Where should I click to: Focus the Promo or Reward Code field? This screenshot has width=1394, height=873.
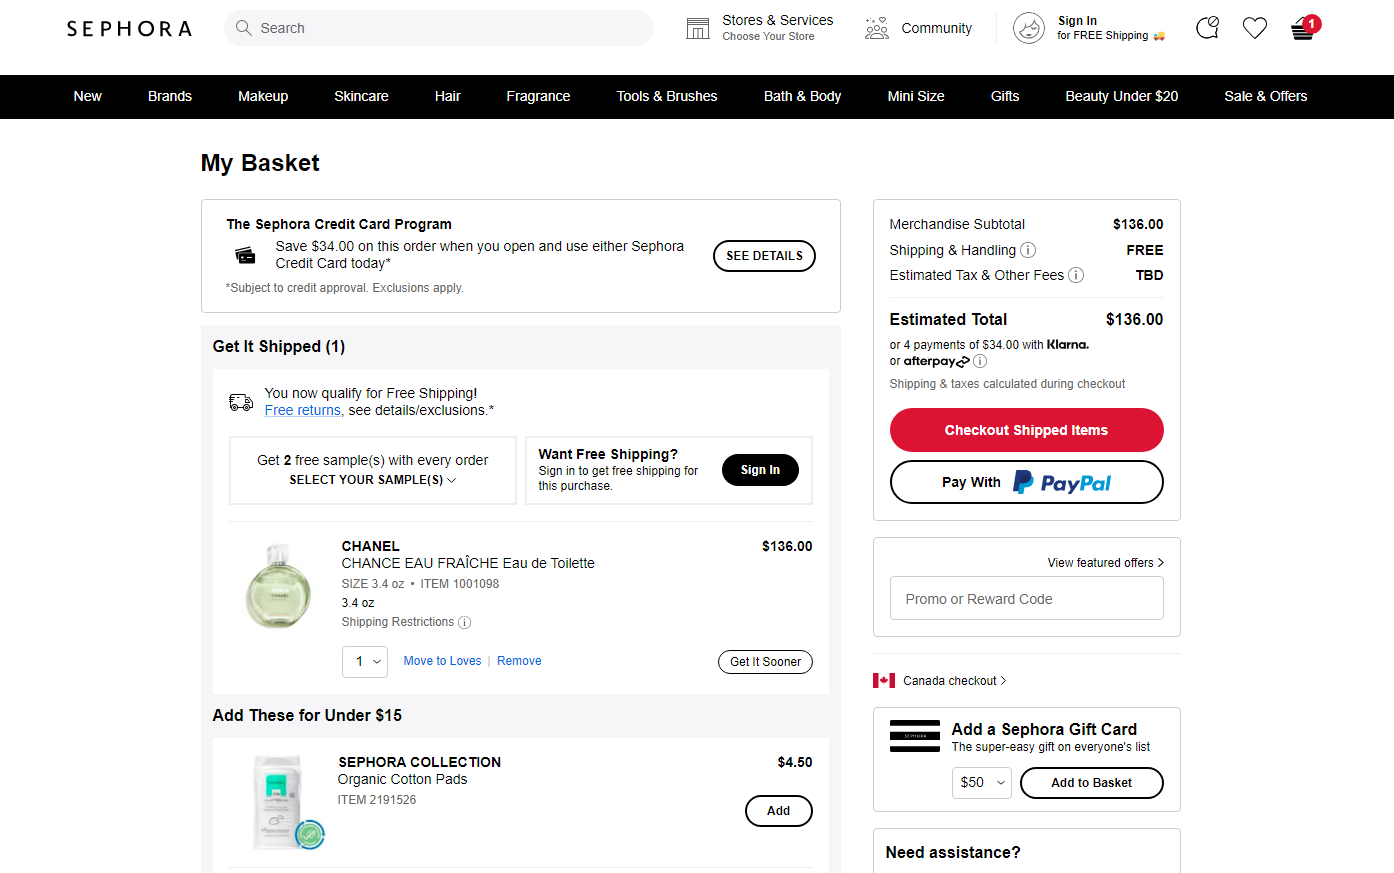pyautogui.click(x=1027, y=598)
